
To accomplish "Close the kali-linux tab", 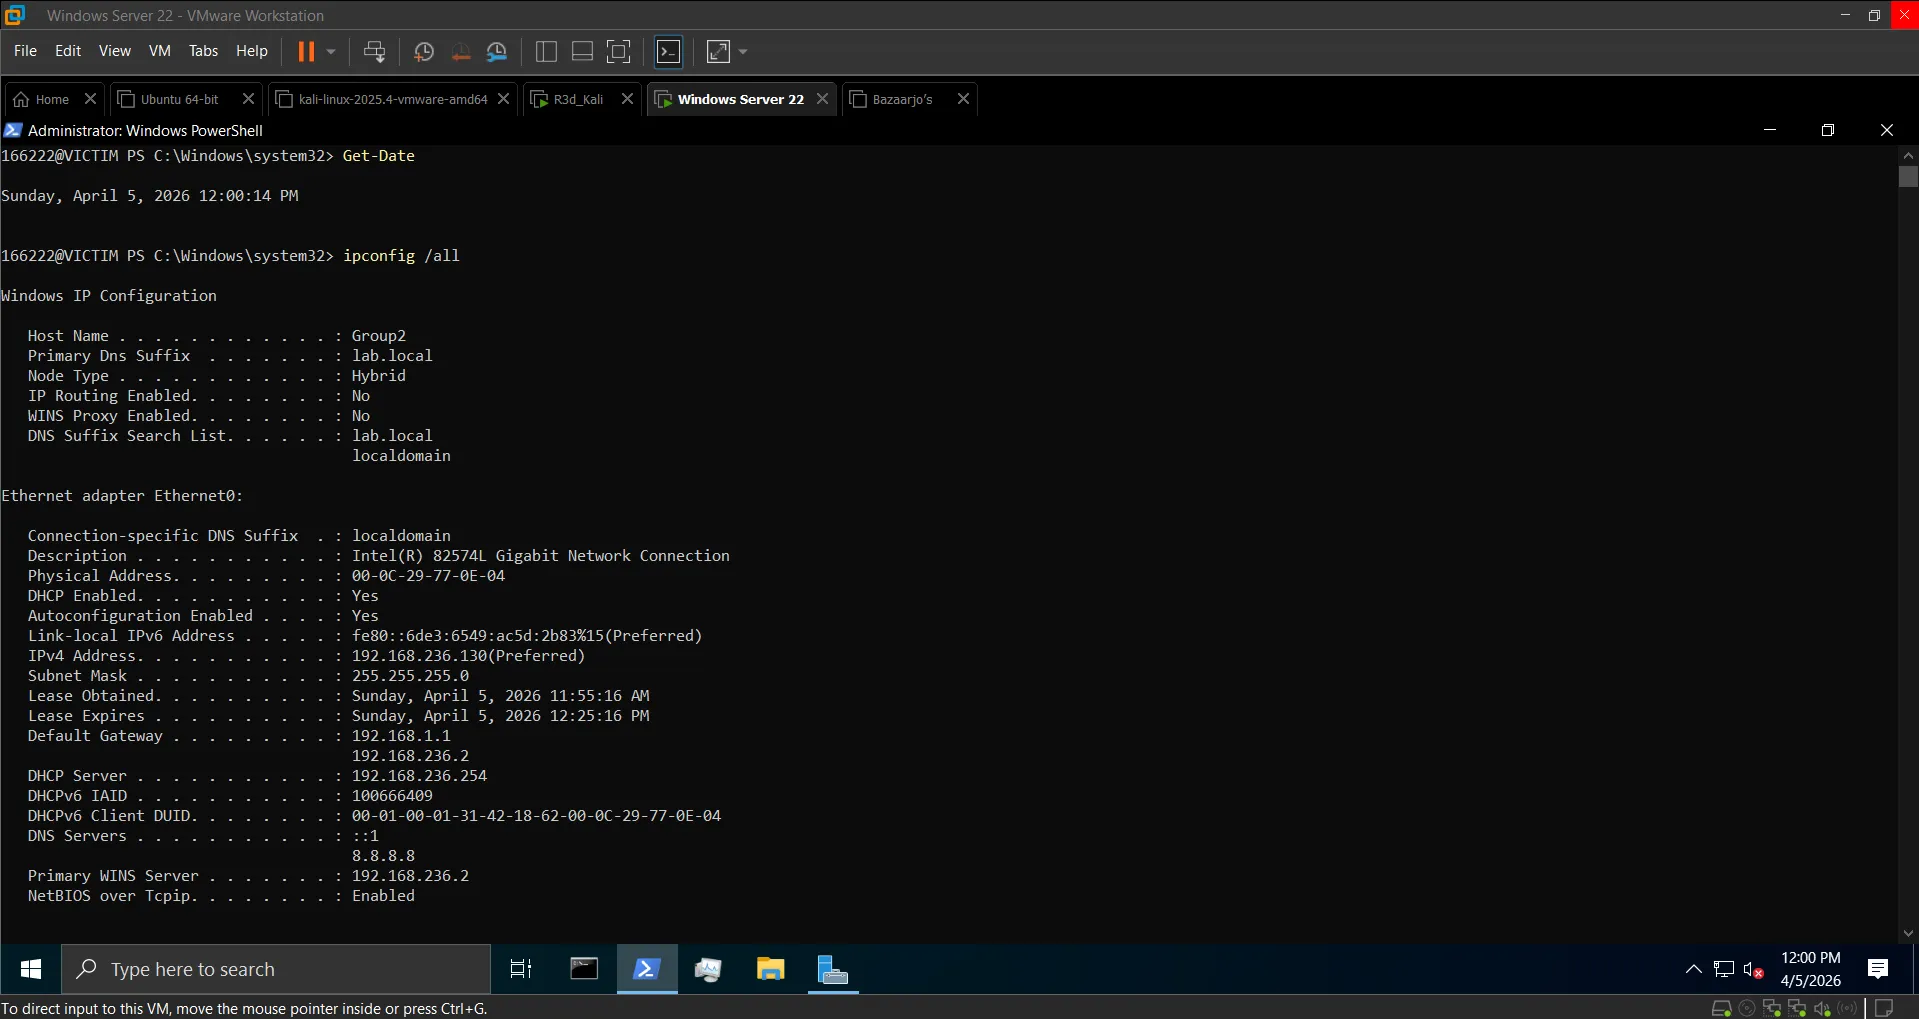I will [x=504, y=99].
